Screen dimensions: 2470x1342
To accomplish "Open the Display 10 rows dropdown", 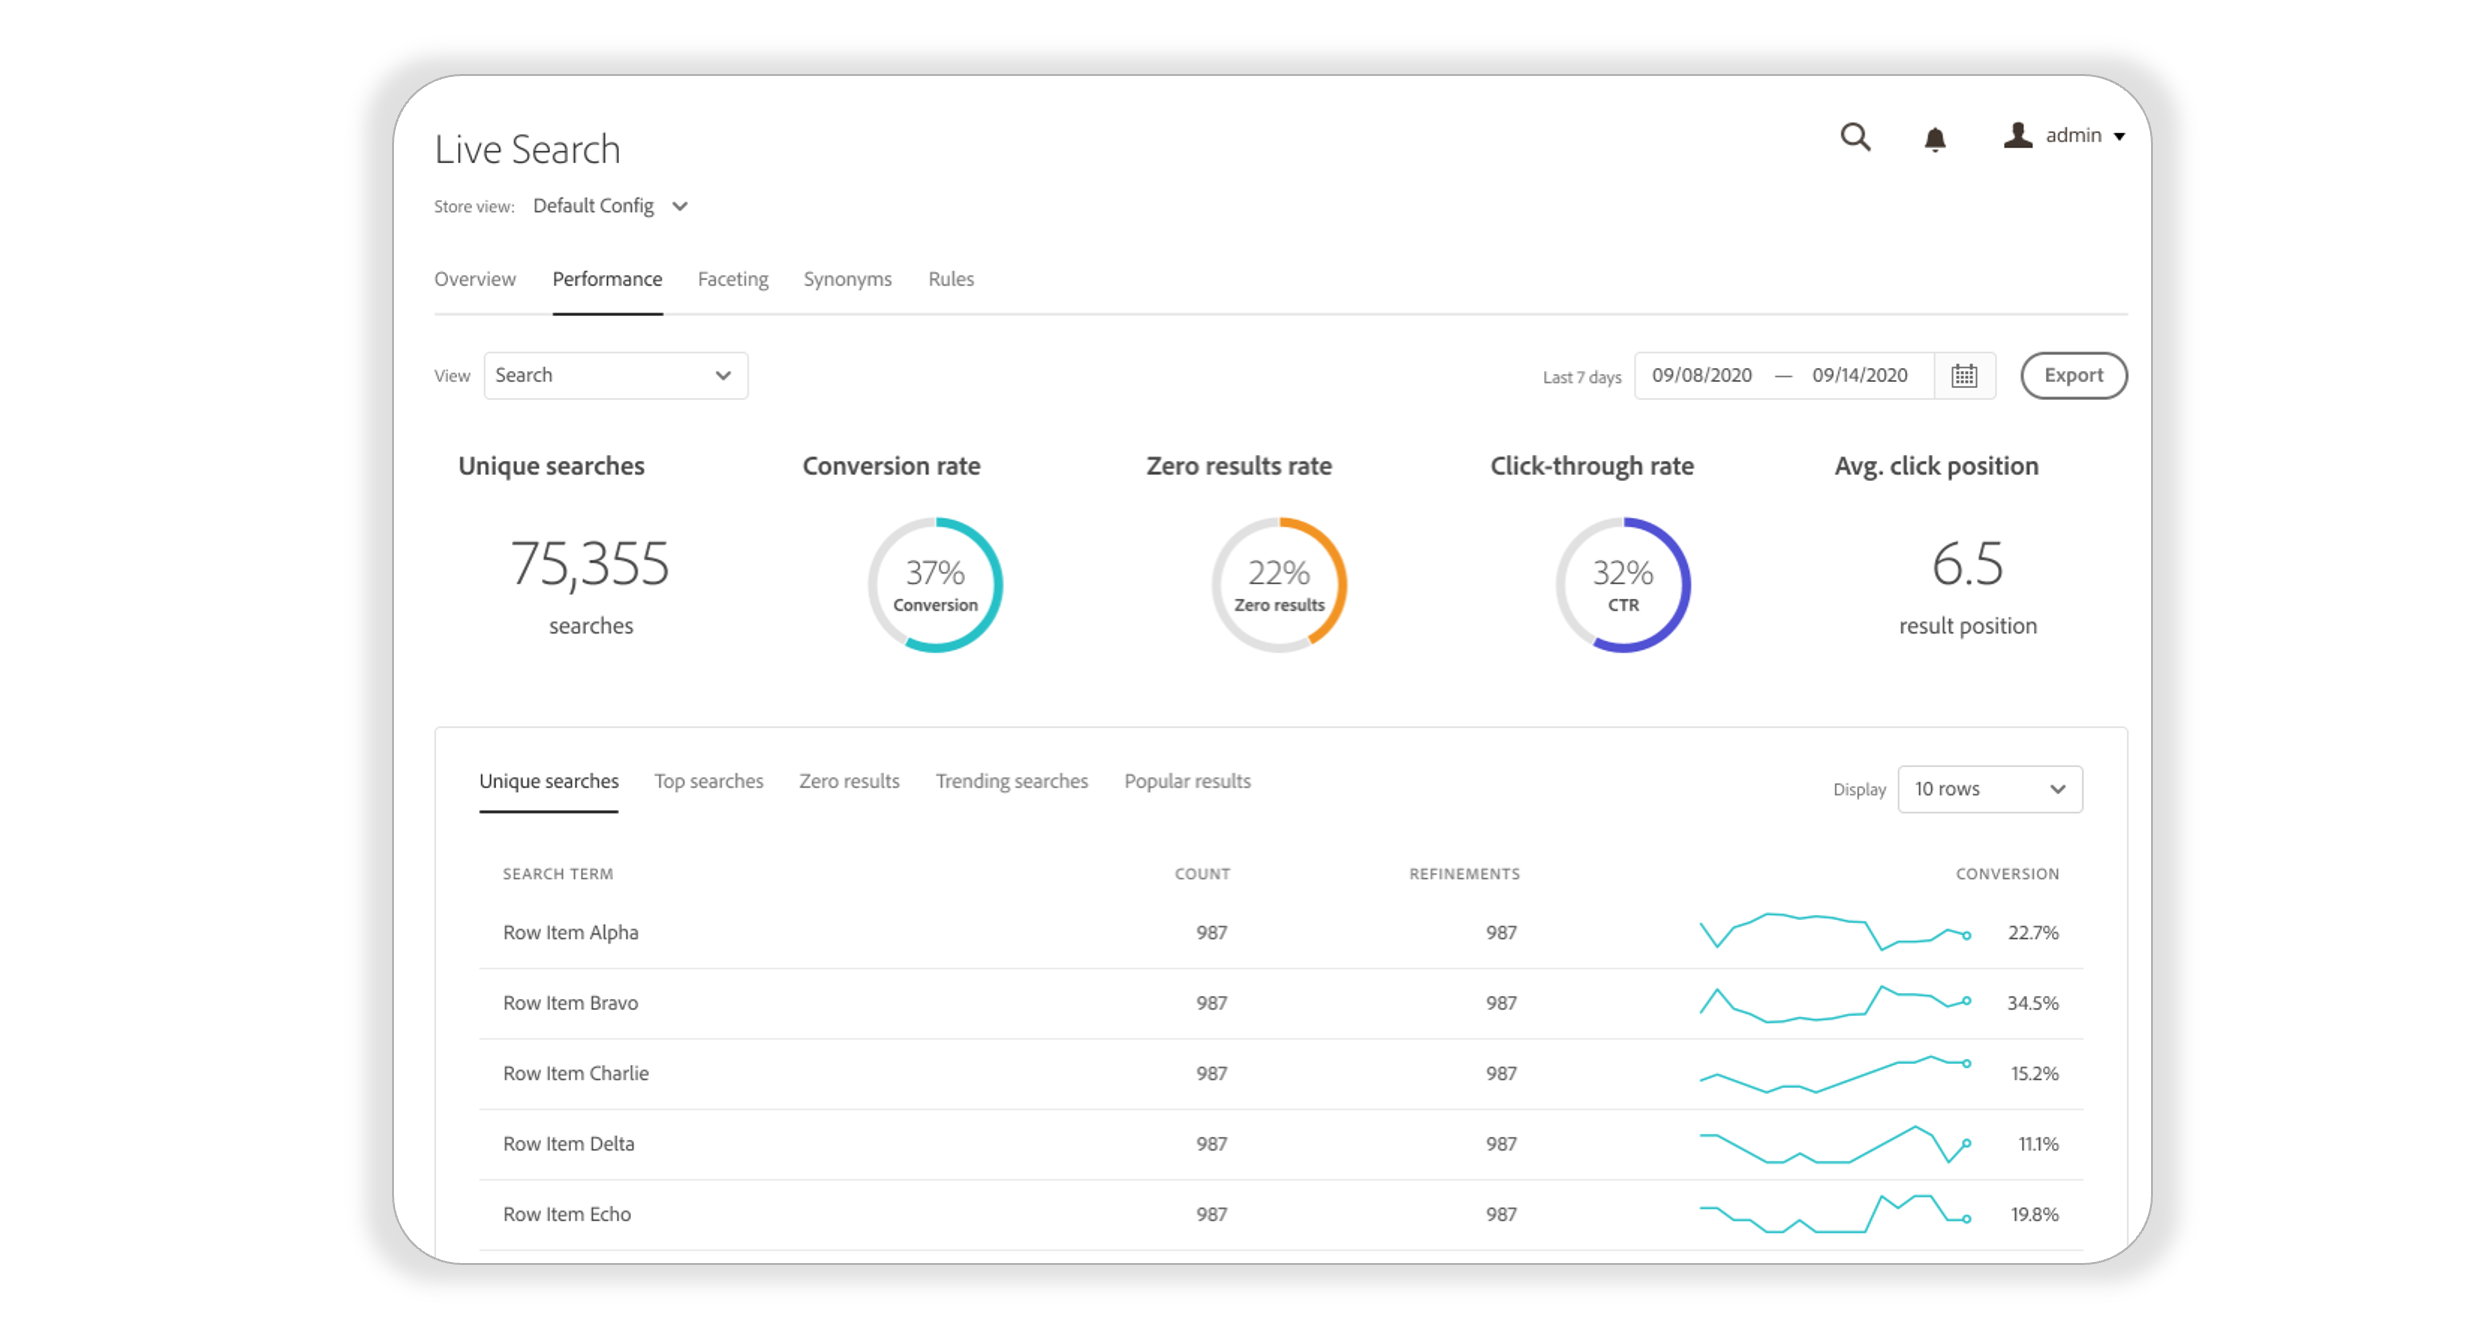I will pyautogui.click(x=1988, y=789).
